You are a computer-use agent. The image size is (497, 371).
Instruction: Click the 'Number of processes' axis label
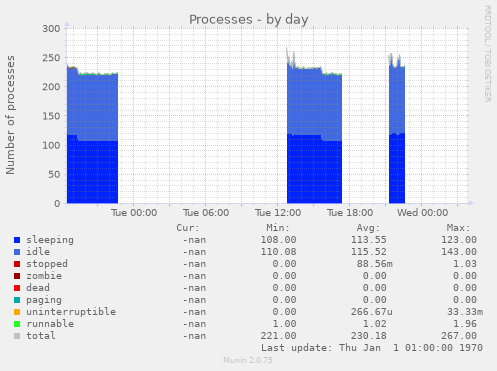[x=10, y=115]
